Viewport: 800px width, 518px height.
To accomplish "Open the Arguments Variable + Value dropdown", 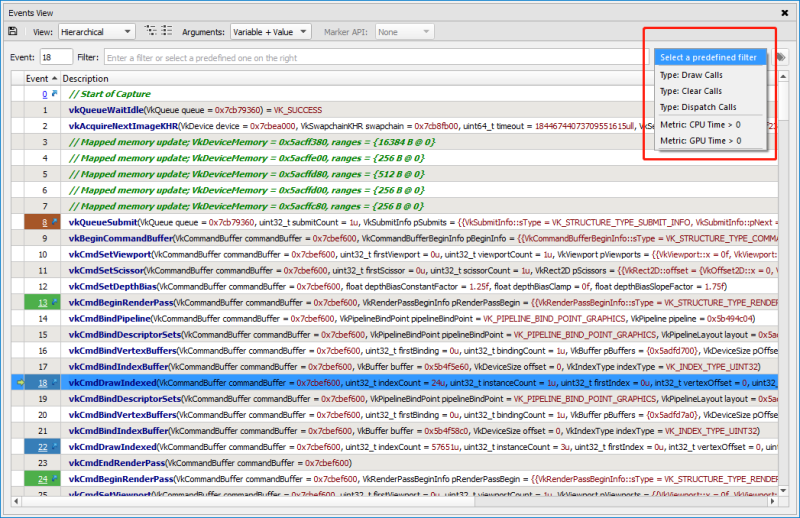I will click(x=270, y=32).
